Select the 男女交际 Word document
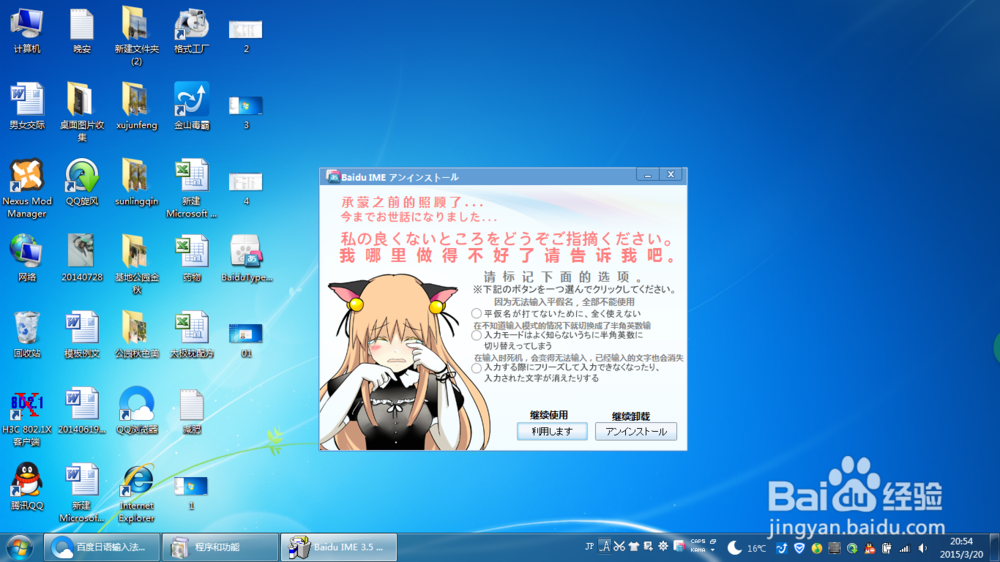This screenshot has width=1000, height=562. (x=27, y=106)
